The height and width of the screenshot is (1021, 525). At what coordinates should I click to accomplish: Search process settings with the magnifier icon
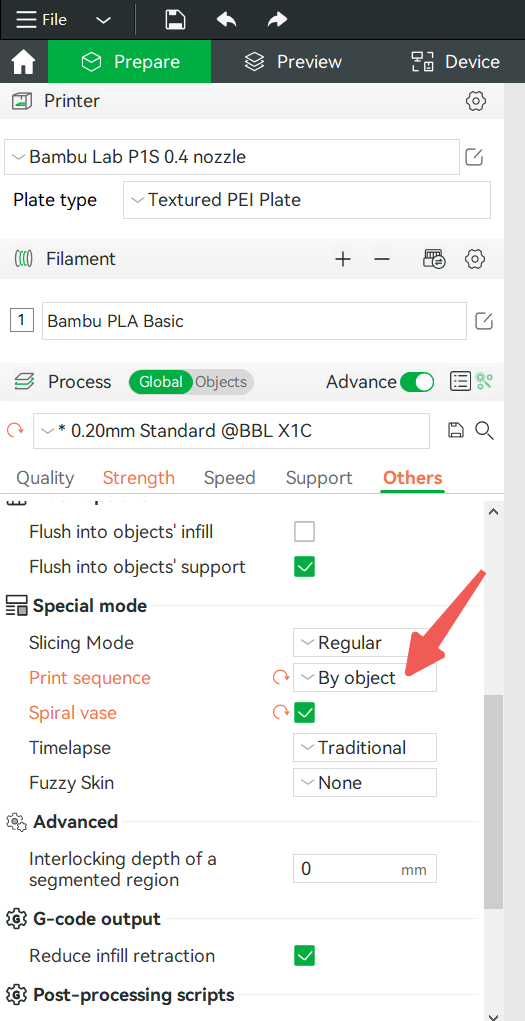pyautogui.click(x=484, y=430)
